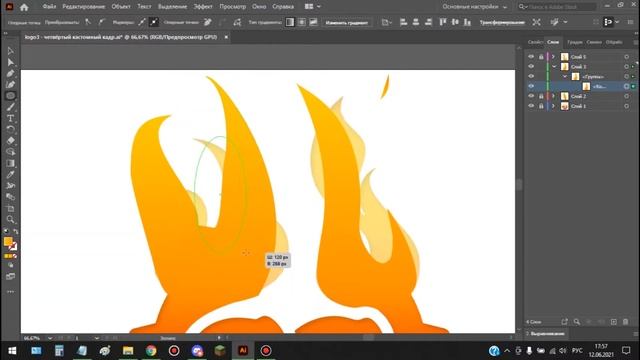Click the Home icon

[24, 7]
